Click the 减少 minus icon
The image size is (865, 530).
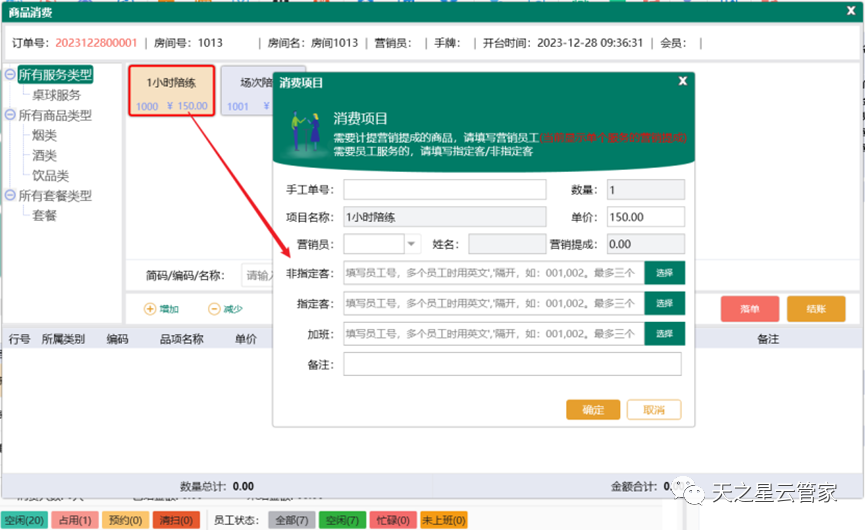tap(213, 310)
